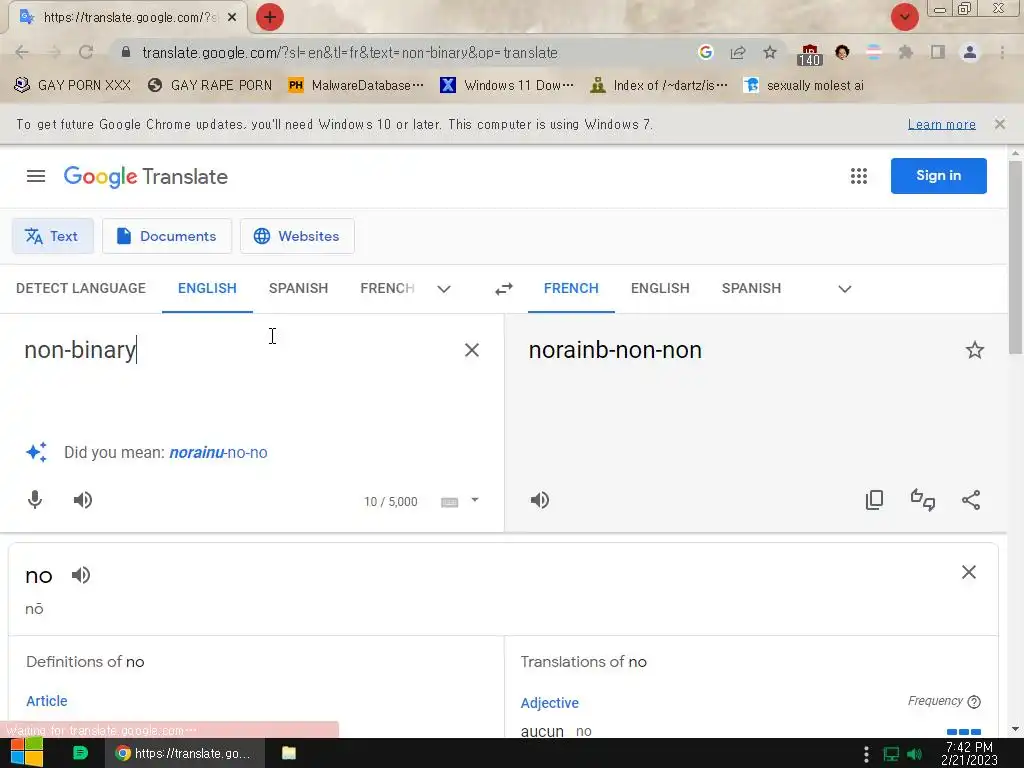Open the Google Translate main menu hamburger
Viewport: 1024px width, 768px height.
click(36, 176)
